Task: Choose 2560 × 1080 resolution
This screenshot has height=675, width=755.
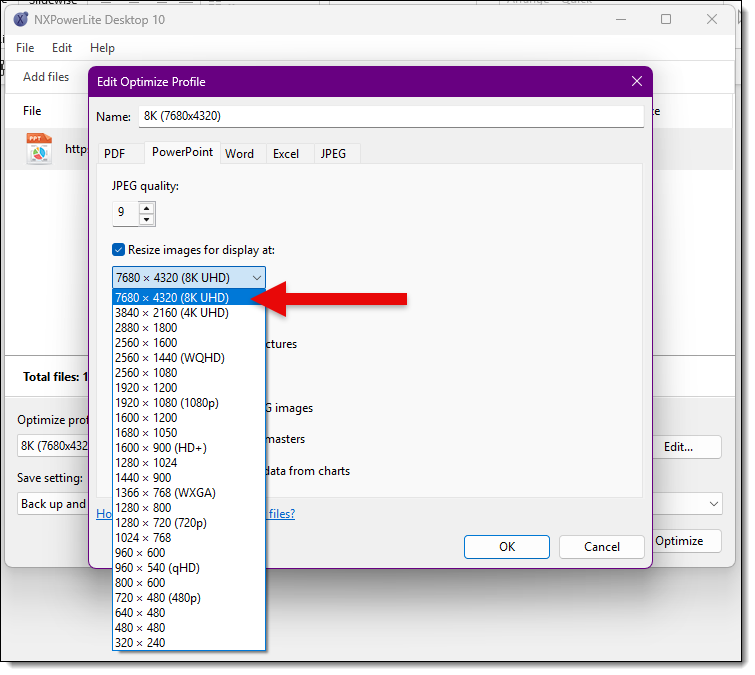Action: (x=189, y=373)
